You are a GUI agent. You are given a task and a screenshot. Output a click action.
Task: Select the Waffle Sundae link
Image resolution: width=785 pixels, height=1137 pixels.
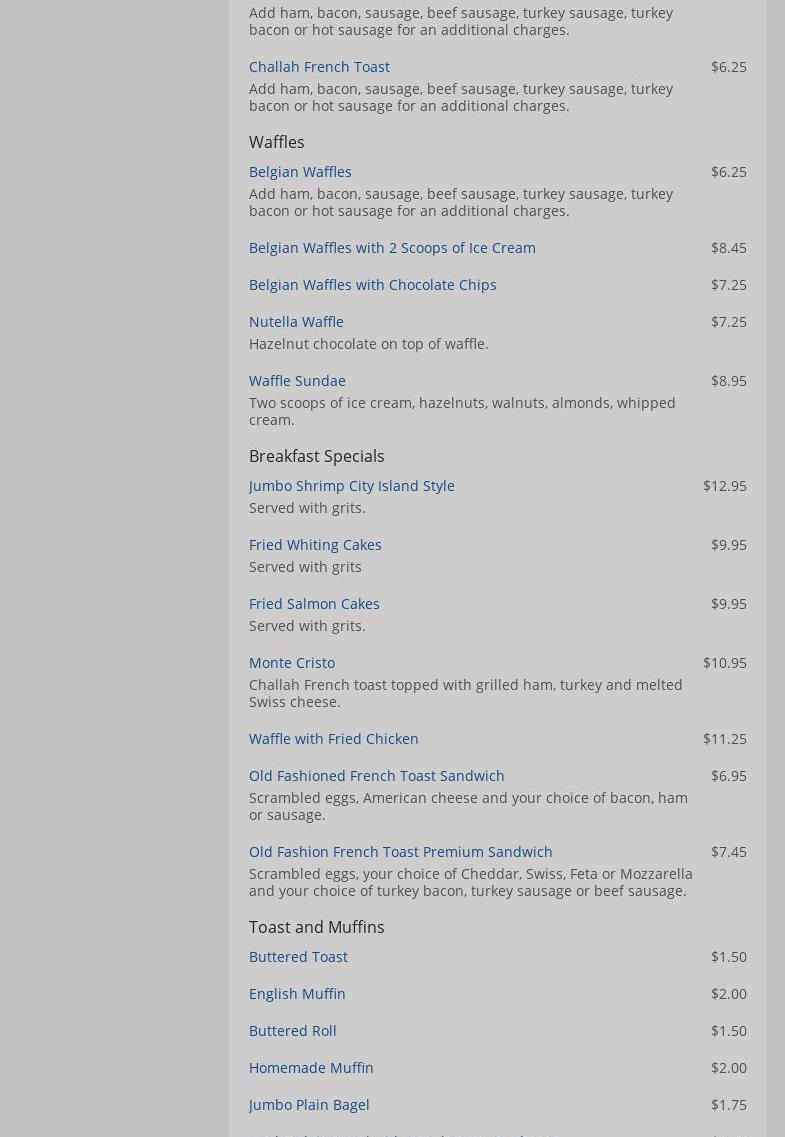297,381
